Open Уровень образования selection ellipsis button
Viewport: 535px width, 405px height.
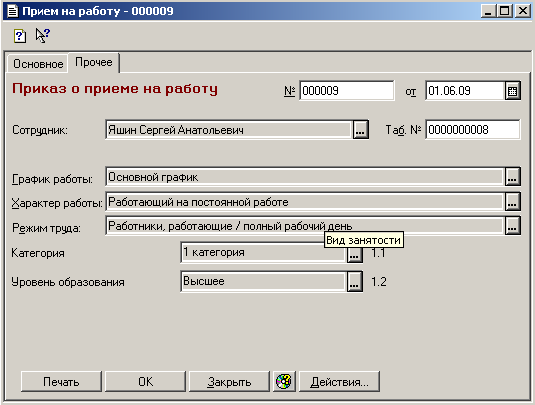tap(355, 282)
